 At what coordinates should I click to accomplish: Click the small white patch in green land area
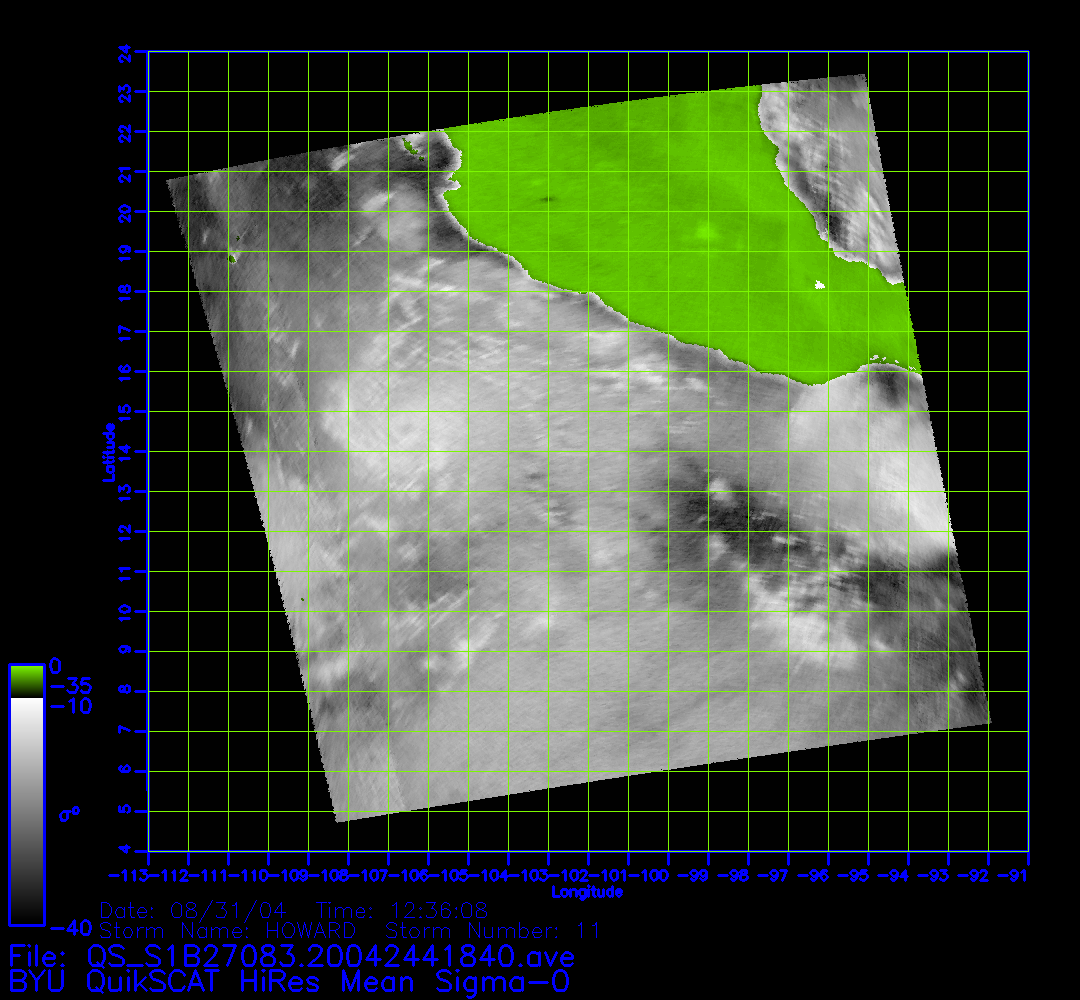pyautogui.click(x=820, y=286)
